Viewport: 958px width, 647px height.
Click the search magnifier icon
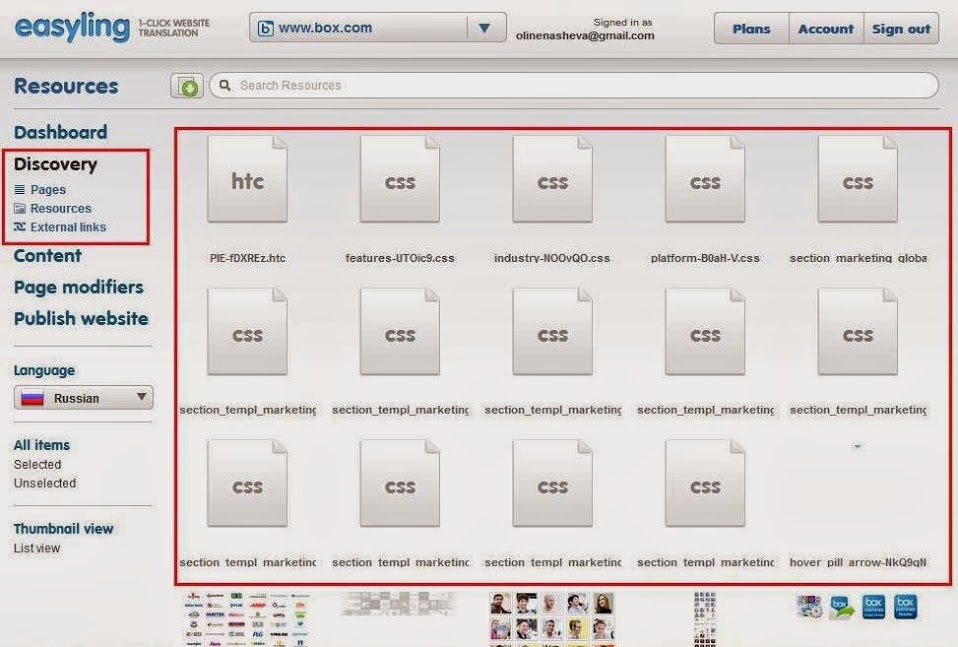point(225,85)
